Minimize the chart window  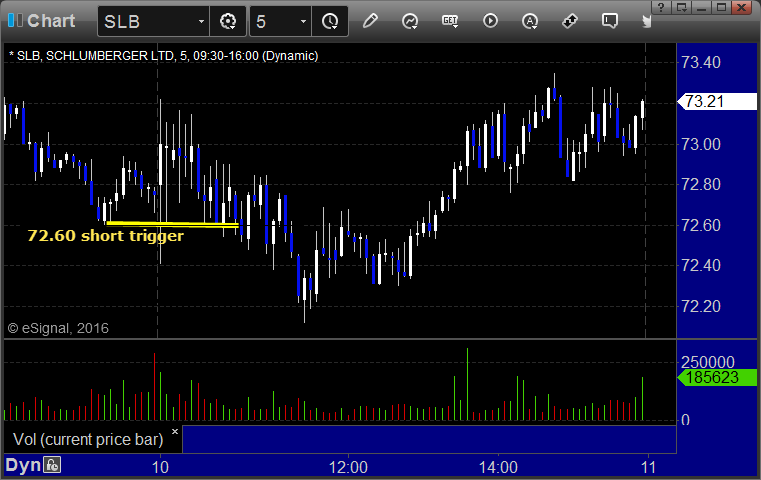[x=701, y=7]
